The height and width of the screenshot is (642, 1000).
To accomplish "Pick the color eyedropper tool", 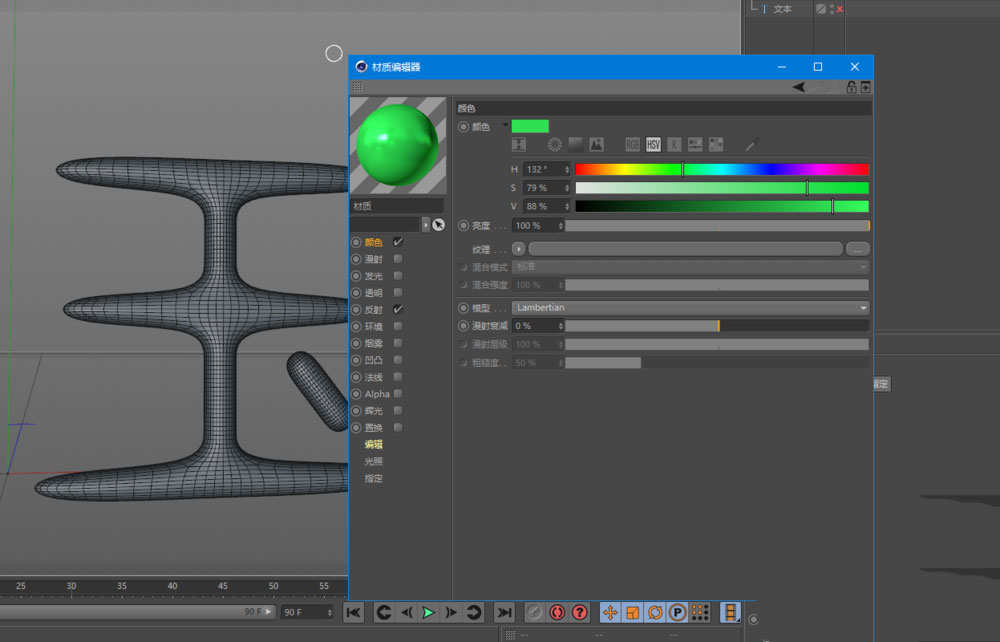I will 752,145.
